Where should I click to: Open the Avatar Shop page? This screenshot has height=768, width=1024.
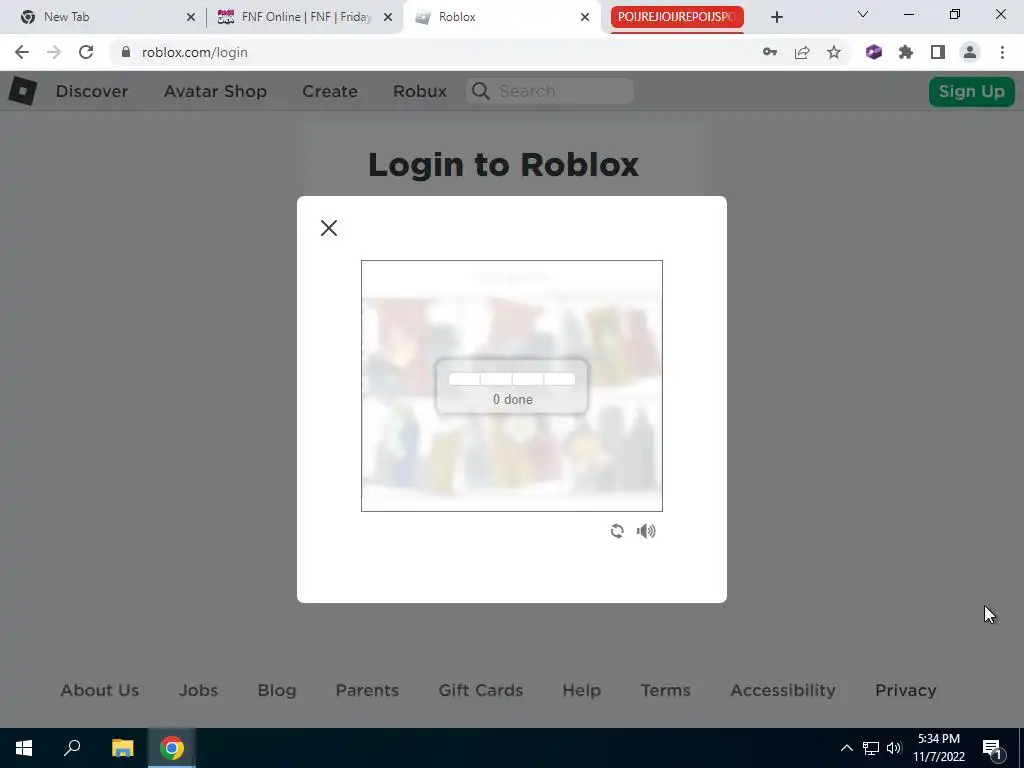coord(215,91)
